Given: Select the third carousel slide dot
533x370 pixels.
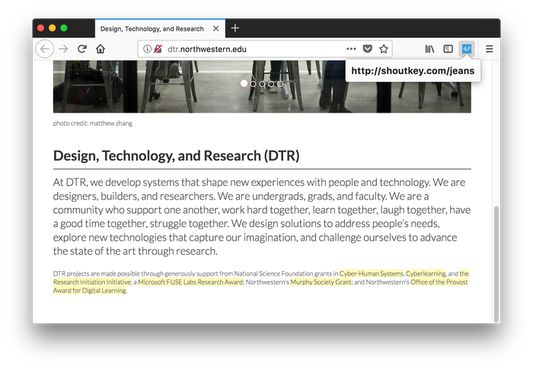Looking at the screenshot, I should (262, 84).
